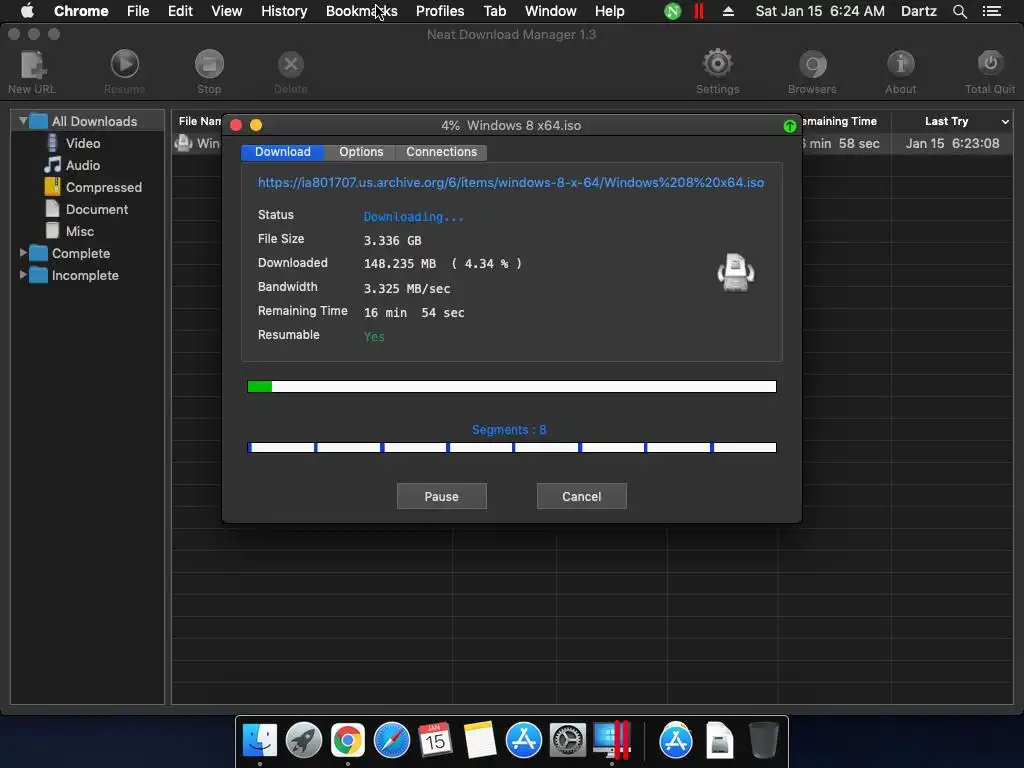
Task: Click the Jan 15 6:23:08 cell
Action: tap(952, 143)
